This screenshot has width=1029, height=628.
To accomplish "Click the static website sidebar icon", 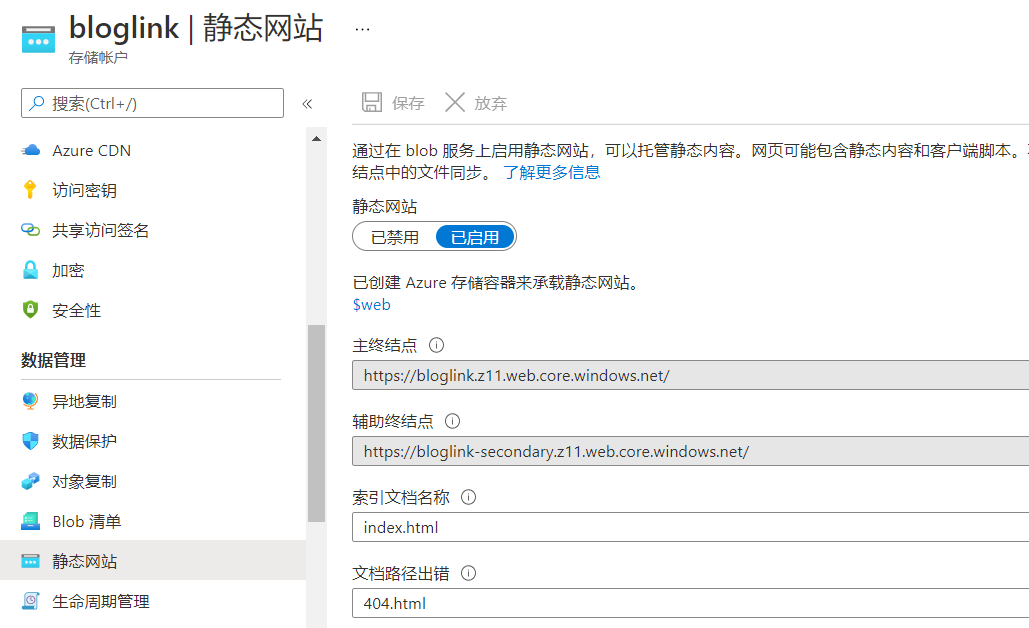I will click(x=30, y=561).
